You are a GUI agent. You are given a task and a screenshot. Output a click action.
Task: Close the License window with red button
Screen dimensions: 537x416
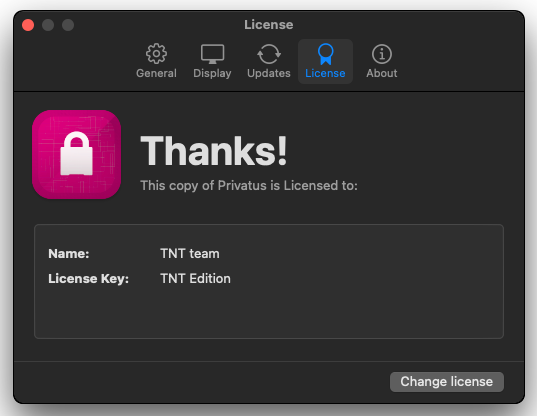click(x=28, y=25)
